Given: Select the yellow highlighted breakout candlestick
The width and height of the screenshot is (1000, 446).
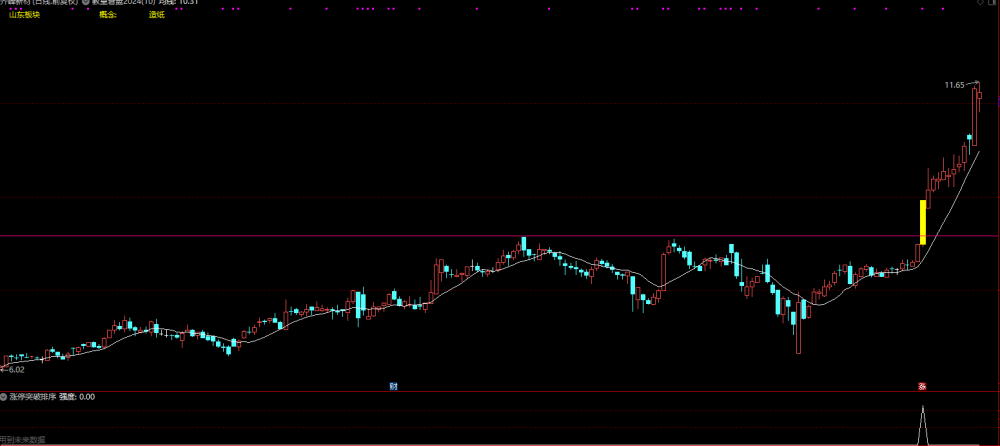Looking at the screenshot, I should pyautogui.click(x=922, y=222).
